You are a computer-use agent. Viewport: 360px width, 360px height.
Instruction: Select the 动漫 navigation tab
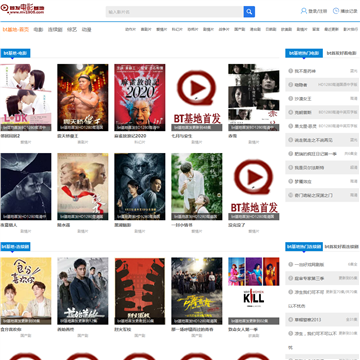(x=87, y=29)
